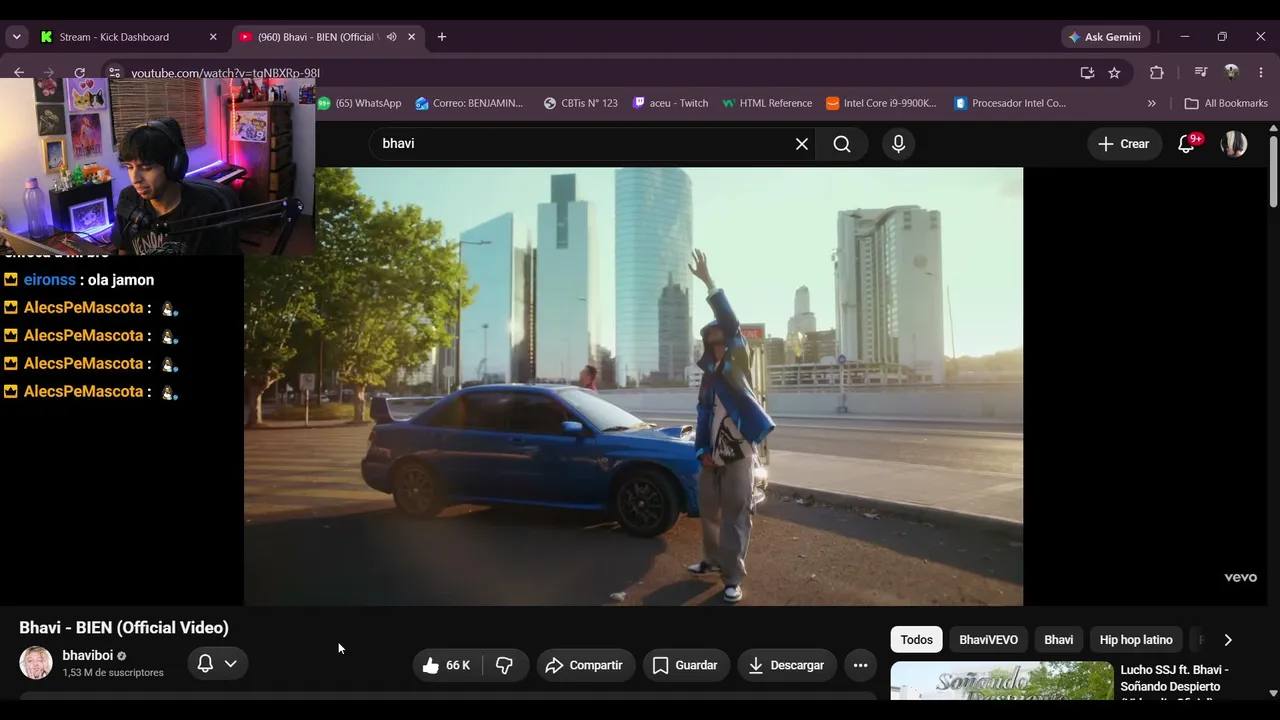Click username eironss in chat
The width and height of the screenshot is (1280, 720).
(x=50, y=280)
